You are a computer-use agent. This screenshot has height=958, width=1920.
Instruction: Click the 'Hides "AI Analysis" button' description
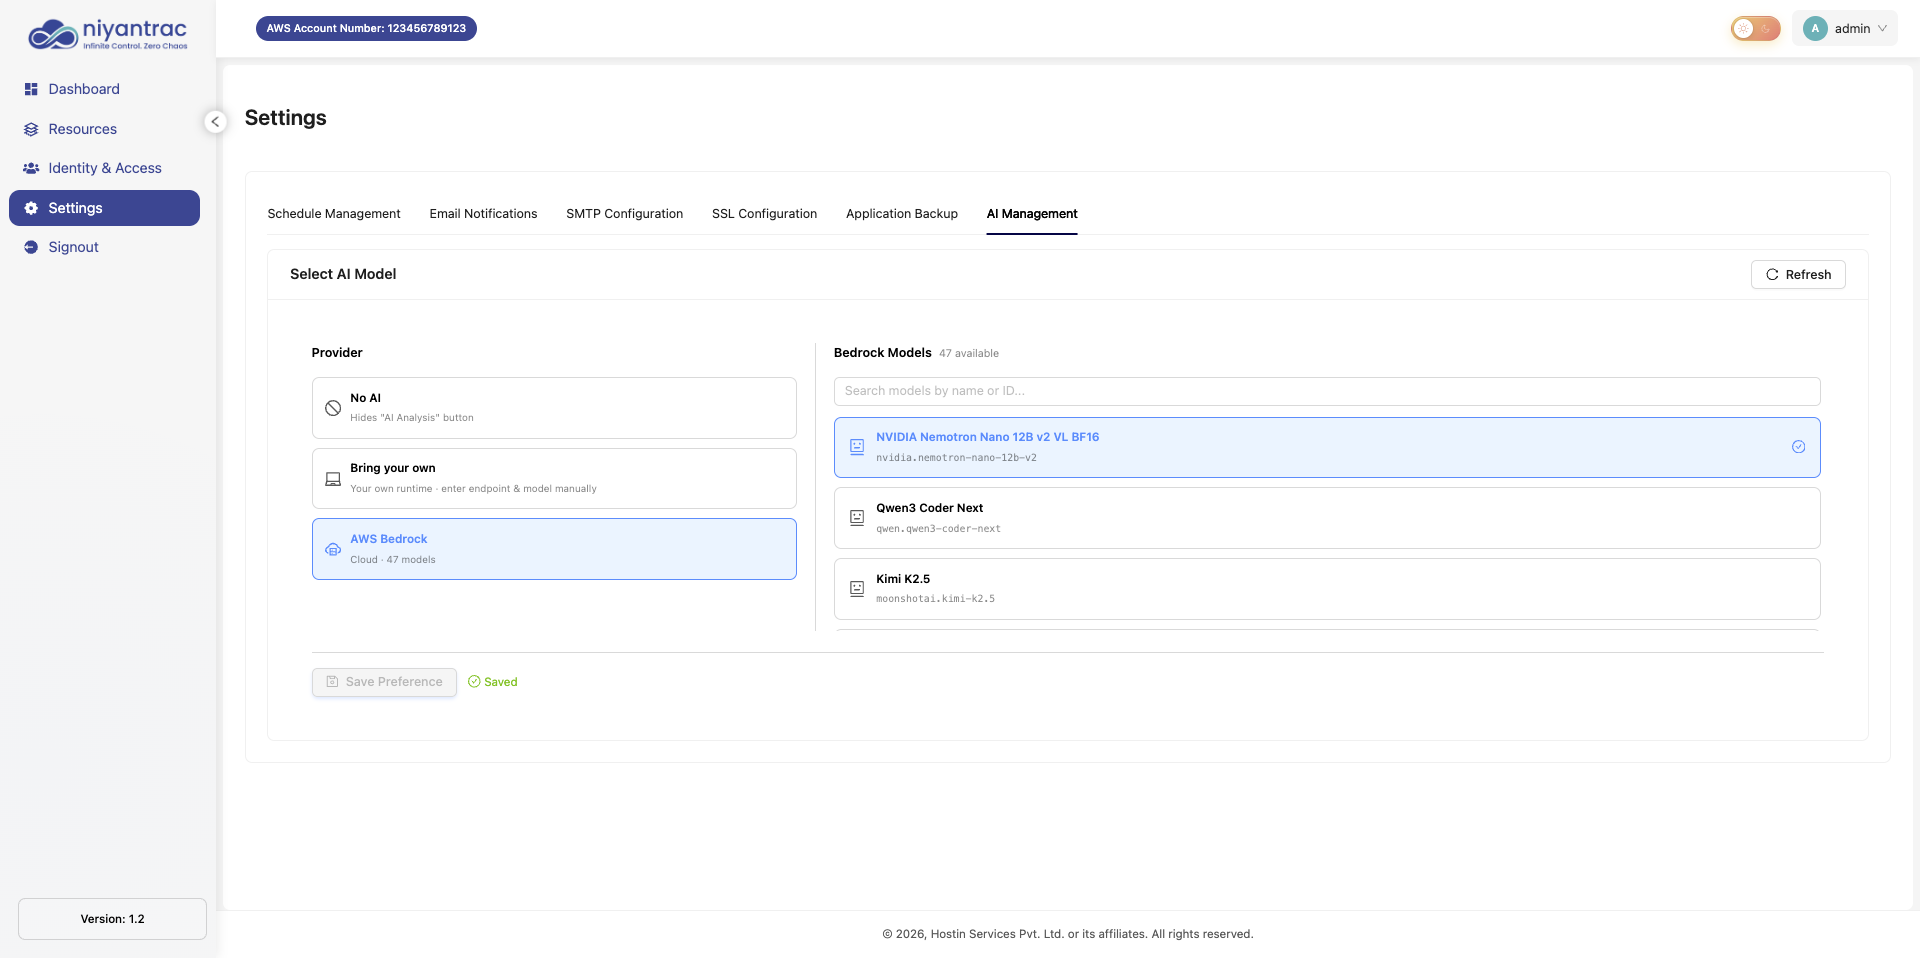click(x=412, y=418)
